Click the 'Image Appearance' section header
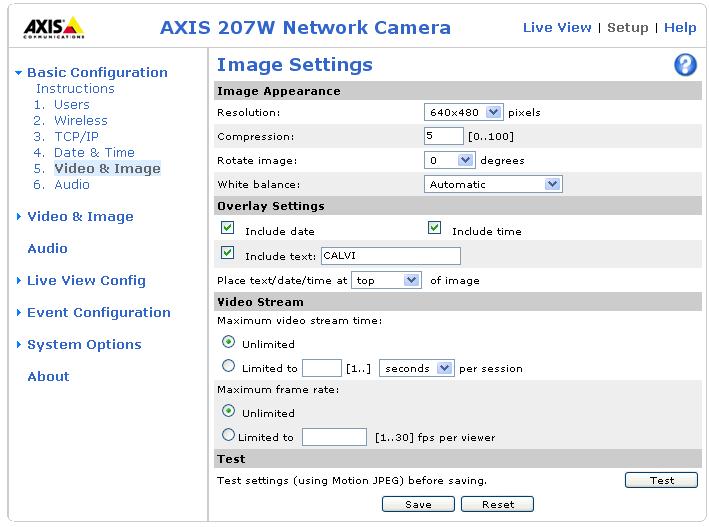 (279, 91)
